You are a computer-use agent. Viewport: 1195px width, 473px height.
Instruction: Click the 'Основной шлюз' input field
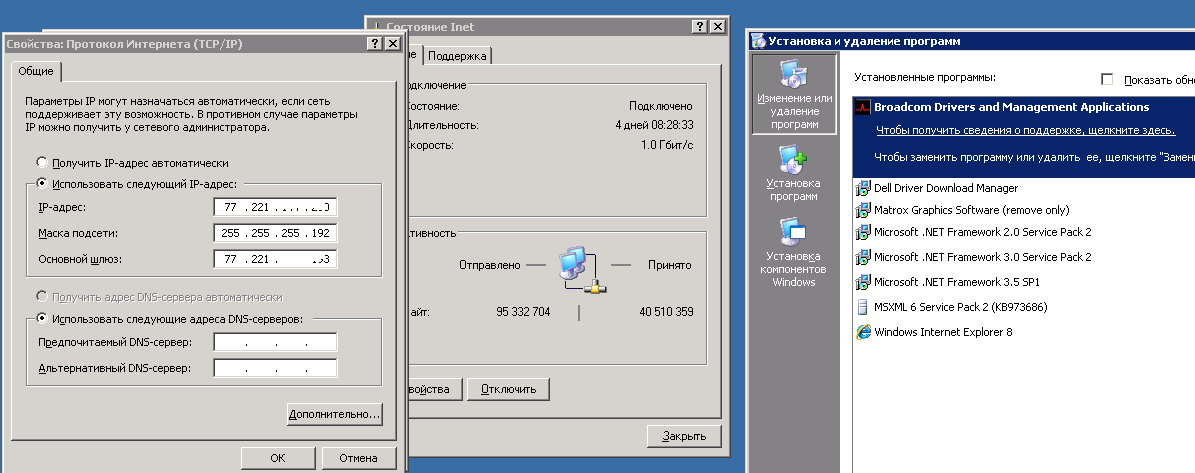pyautogui.click(x=275, y=259)
